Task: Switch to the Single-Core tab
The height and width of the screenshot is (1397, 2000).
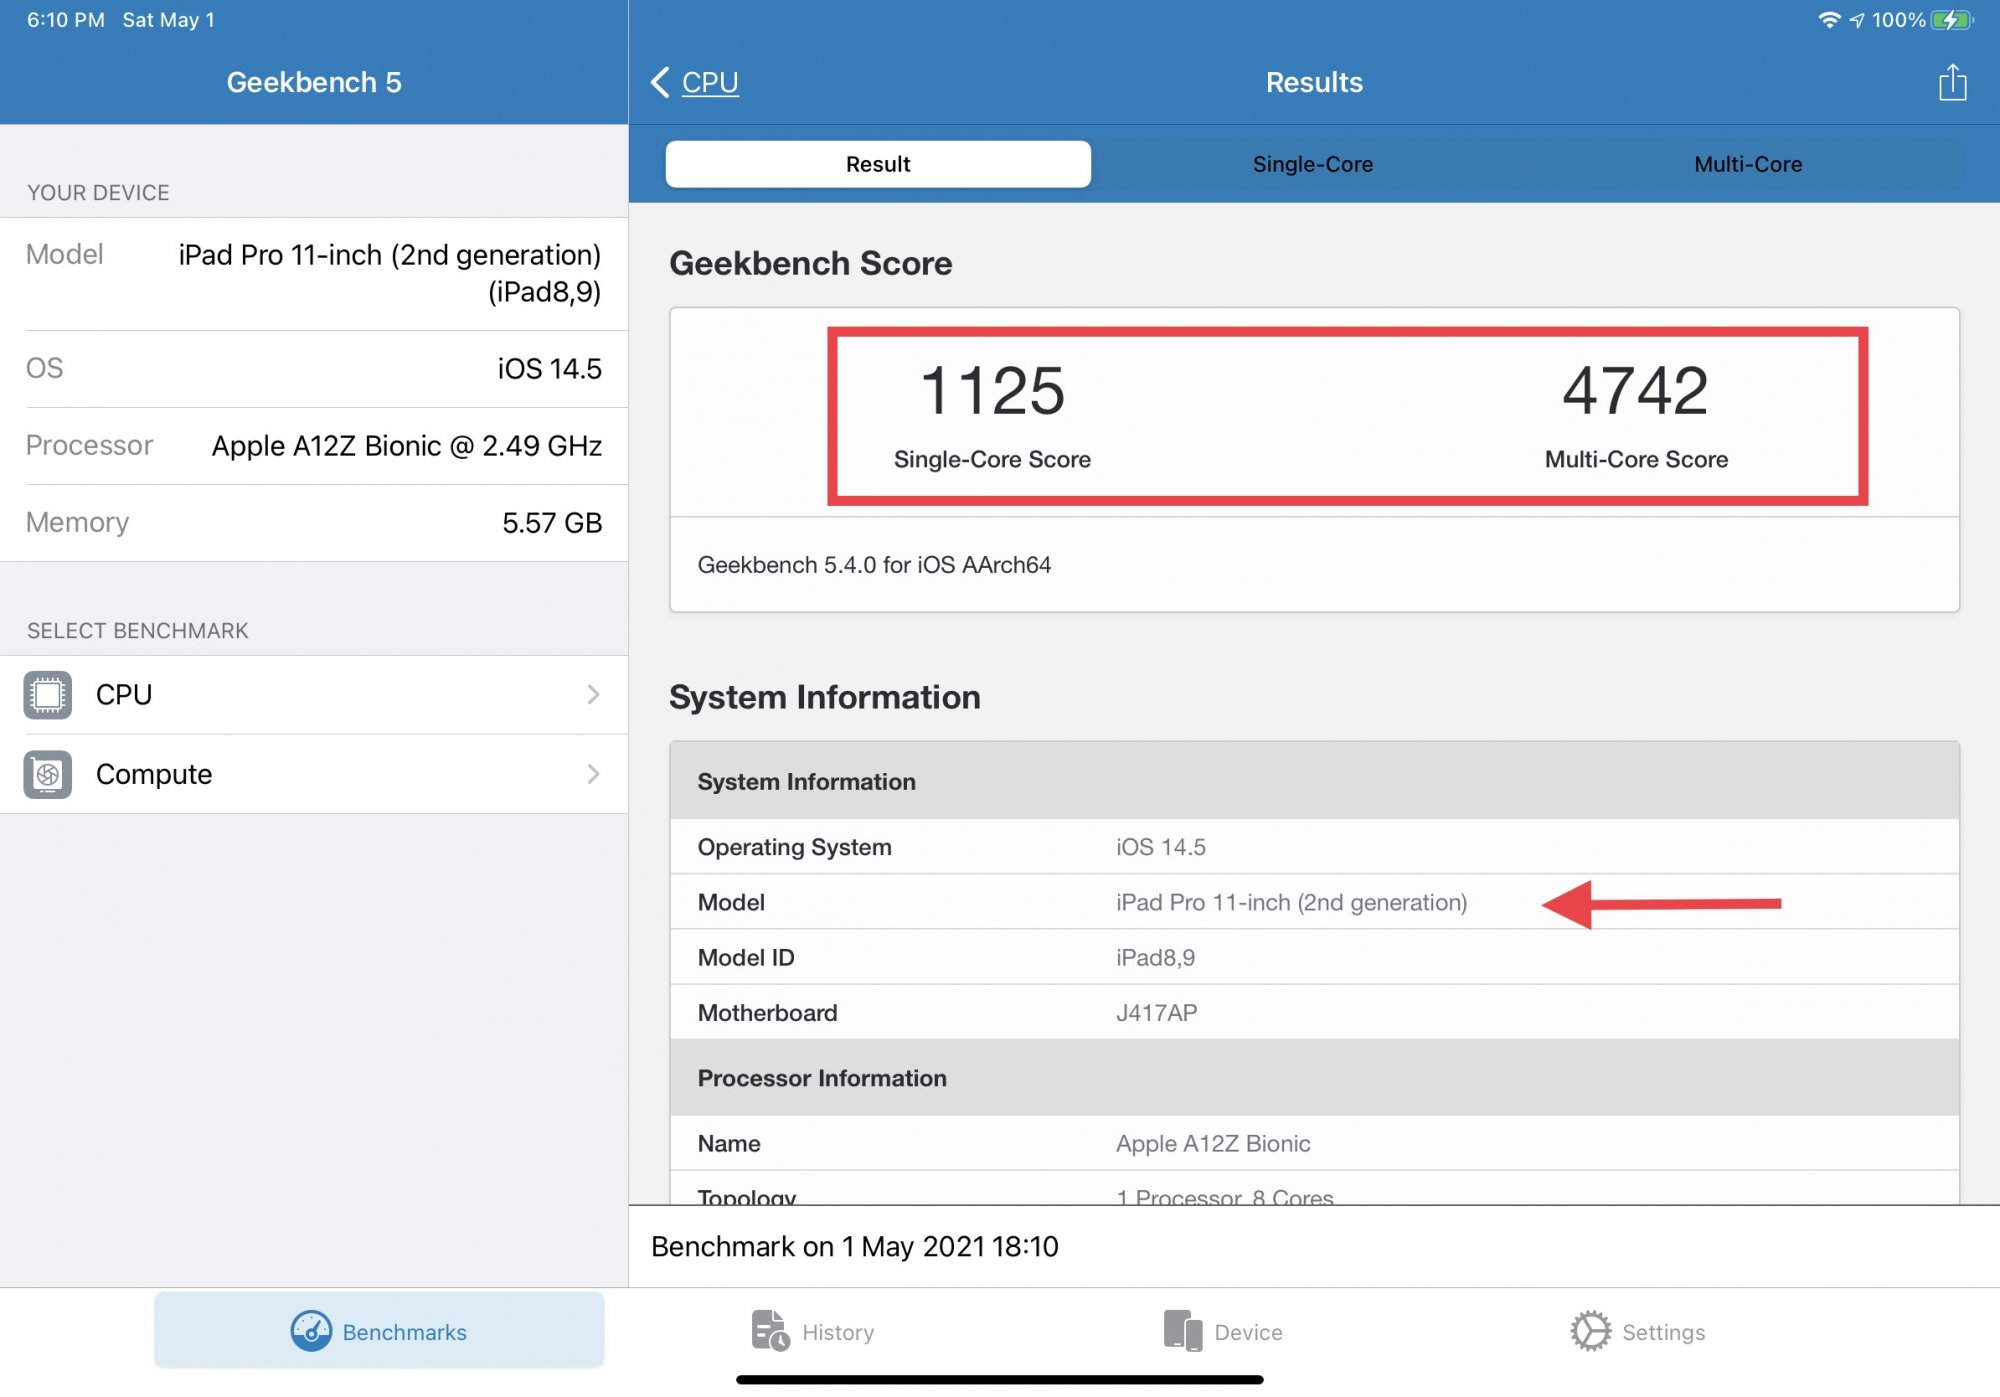Action: tap(1312, 164)
